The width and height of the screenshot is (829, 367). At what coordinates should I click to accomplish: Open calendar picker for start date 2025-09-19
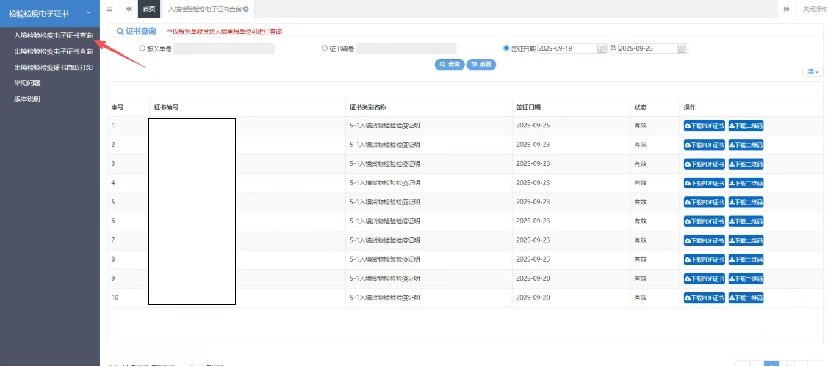[x=602, y=49]
